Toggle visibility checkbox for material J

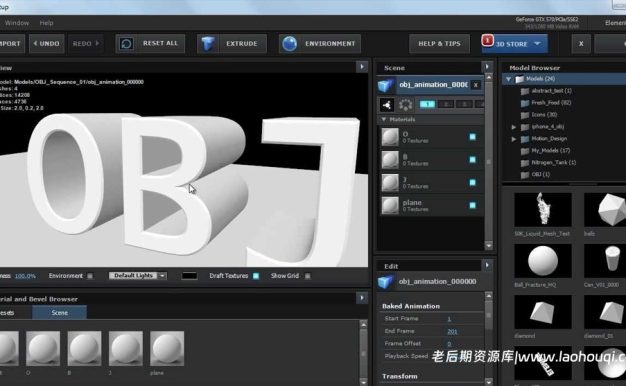click(473, 182)
